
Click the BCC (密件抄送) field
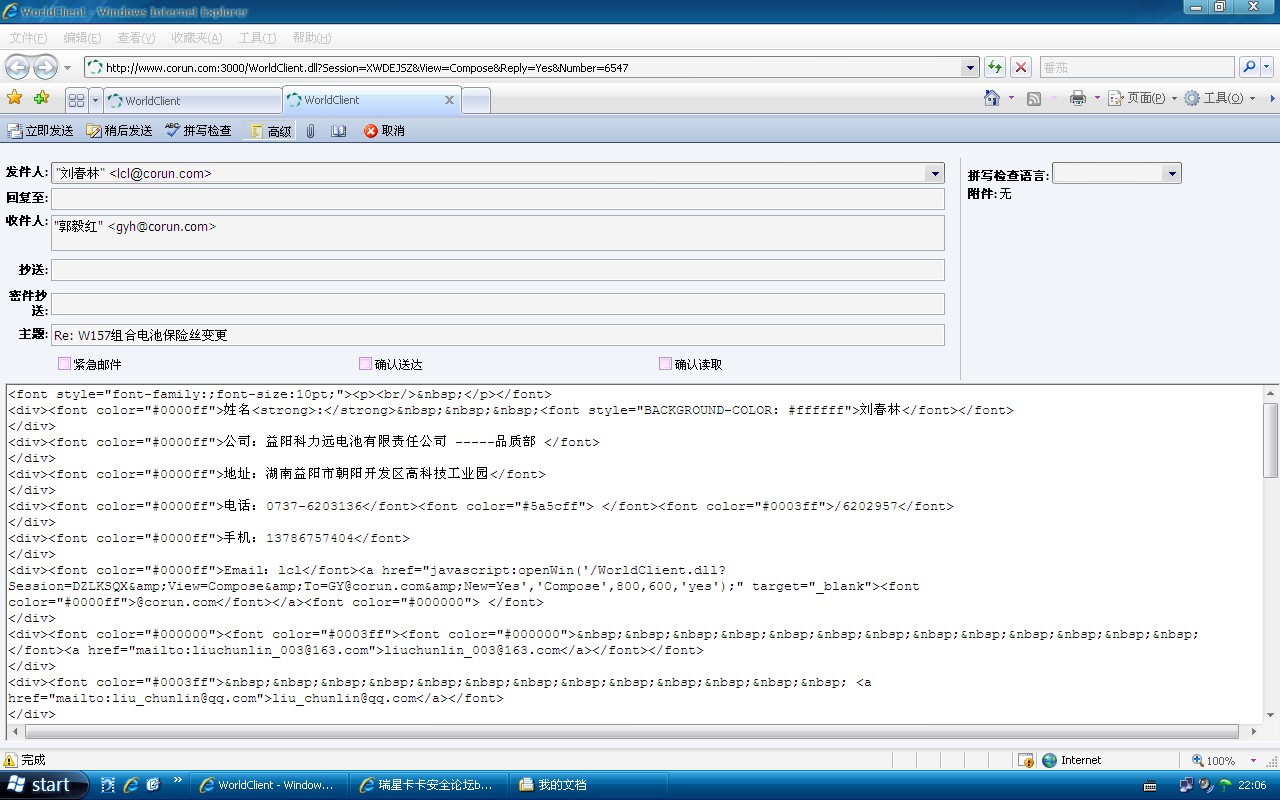pyautogui.click(x=498, y=304)
